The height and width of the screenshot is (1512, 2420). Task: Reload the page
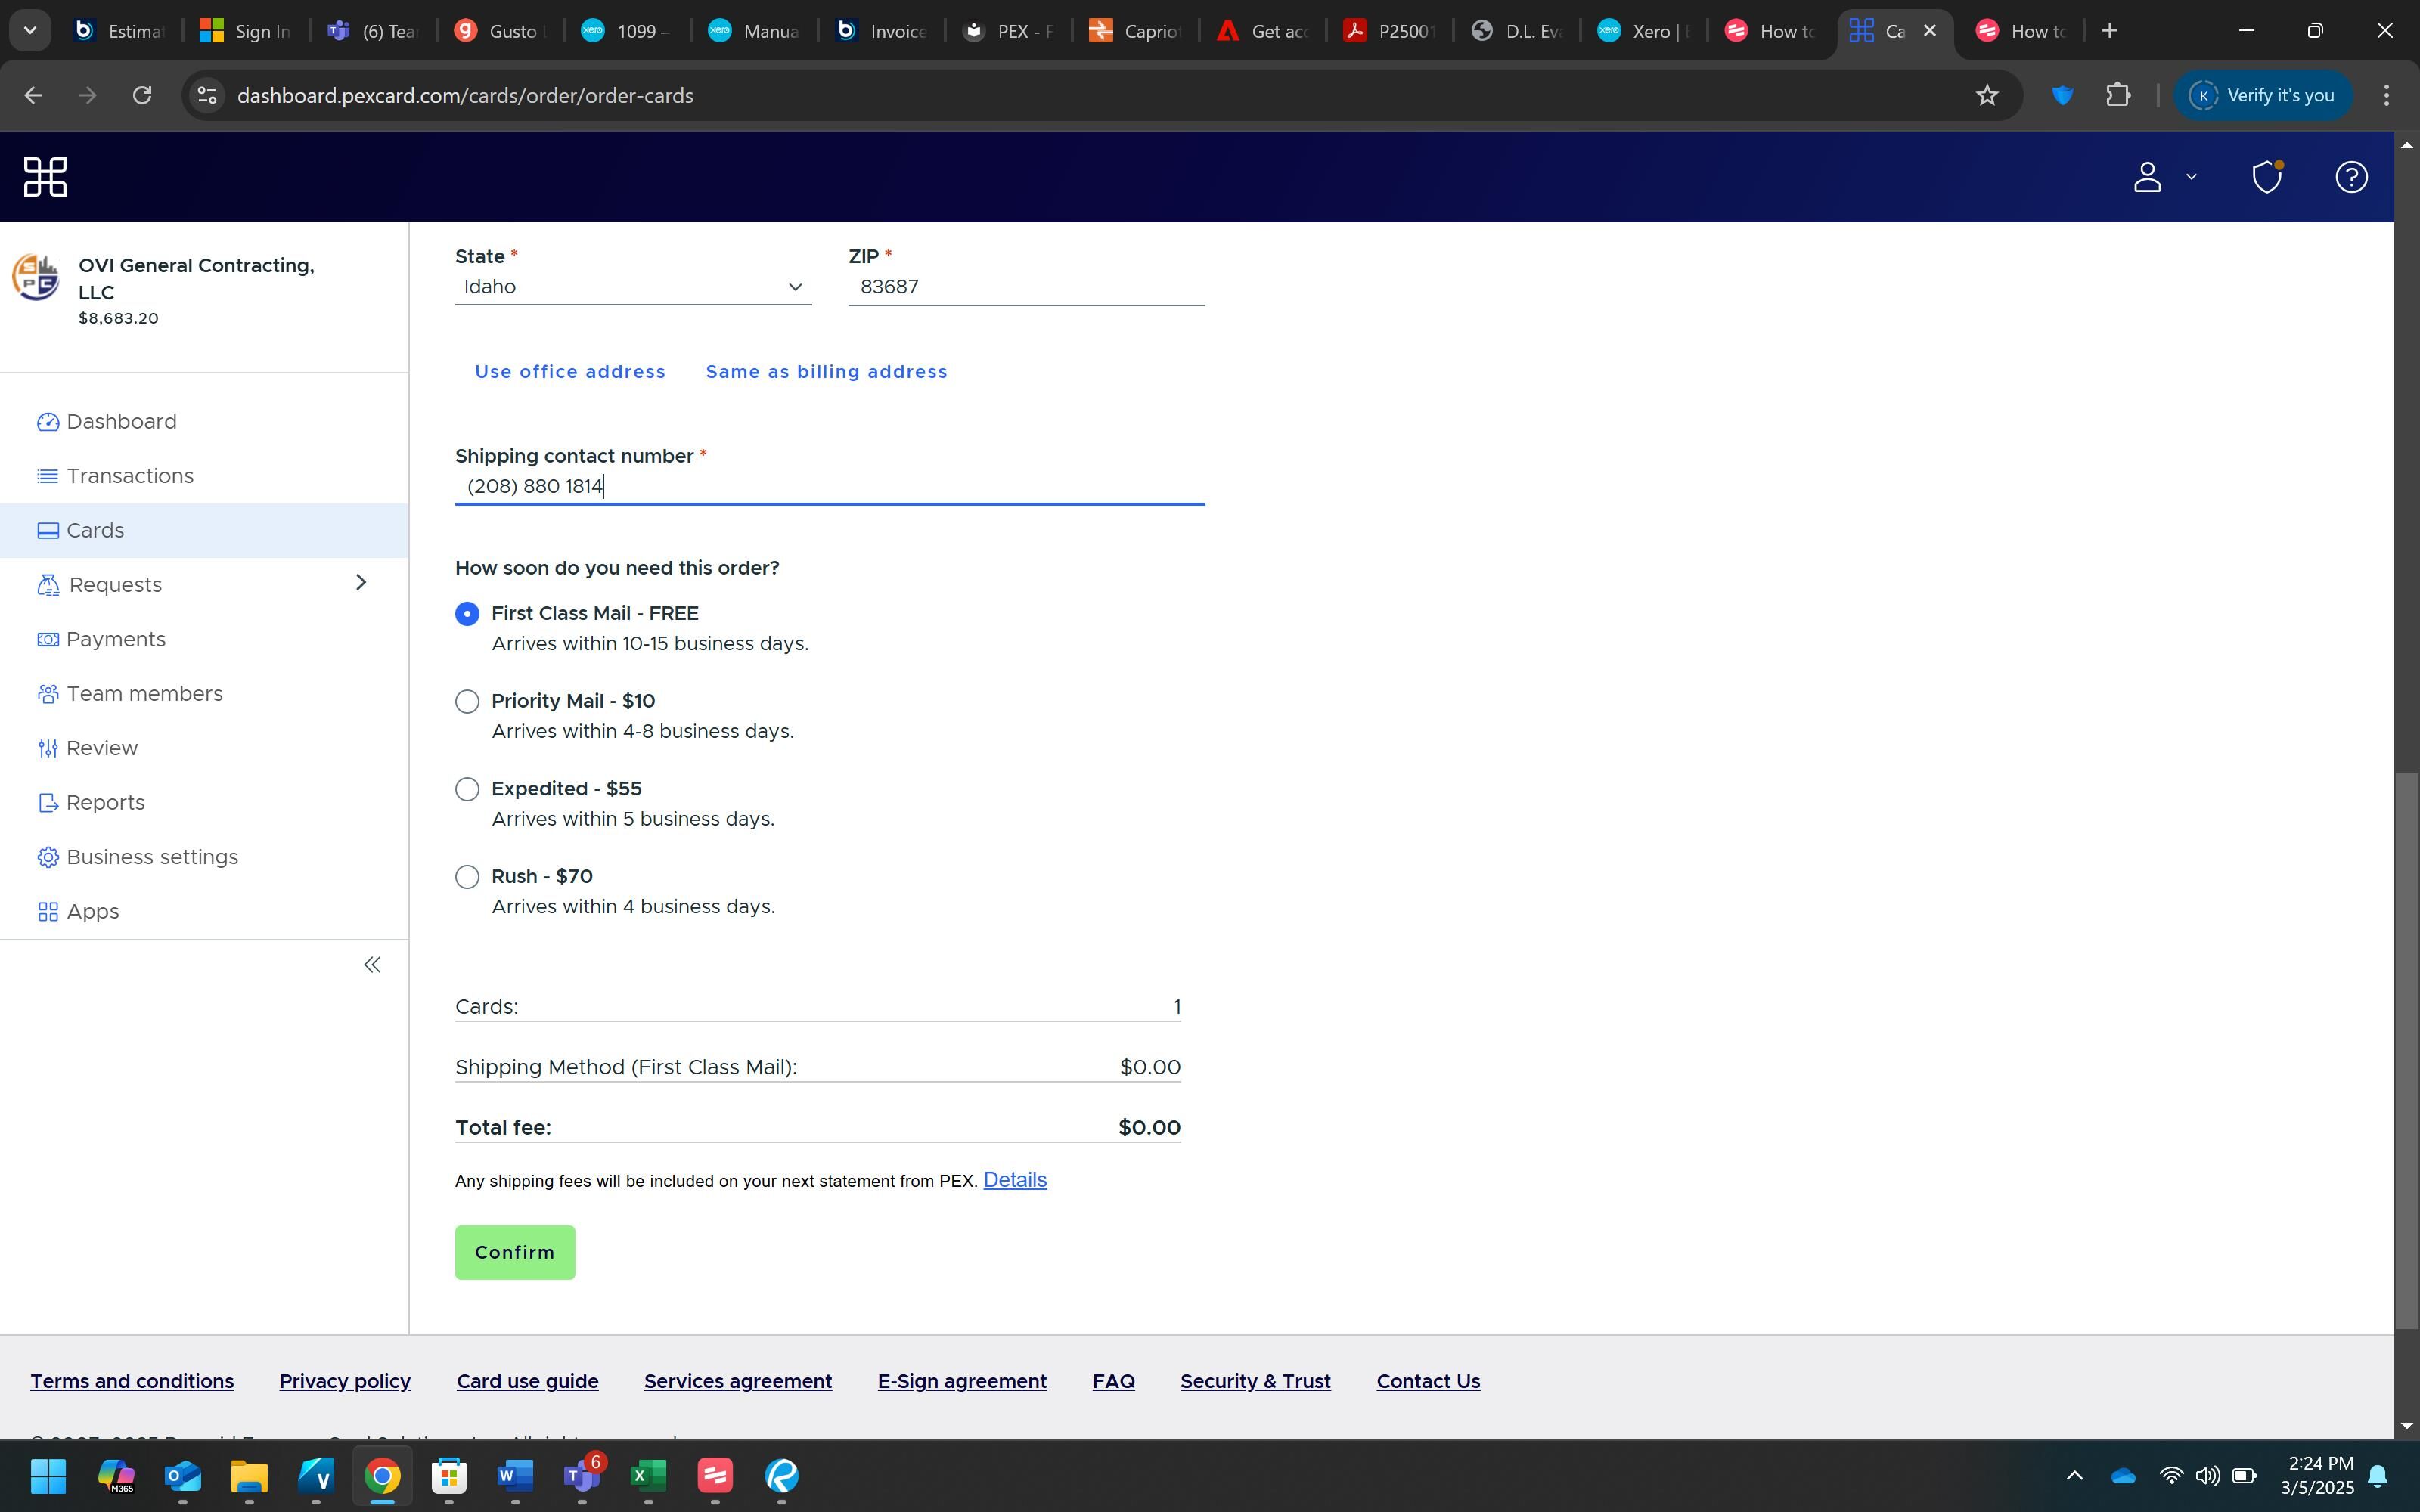142,95
